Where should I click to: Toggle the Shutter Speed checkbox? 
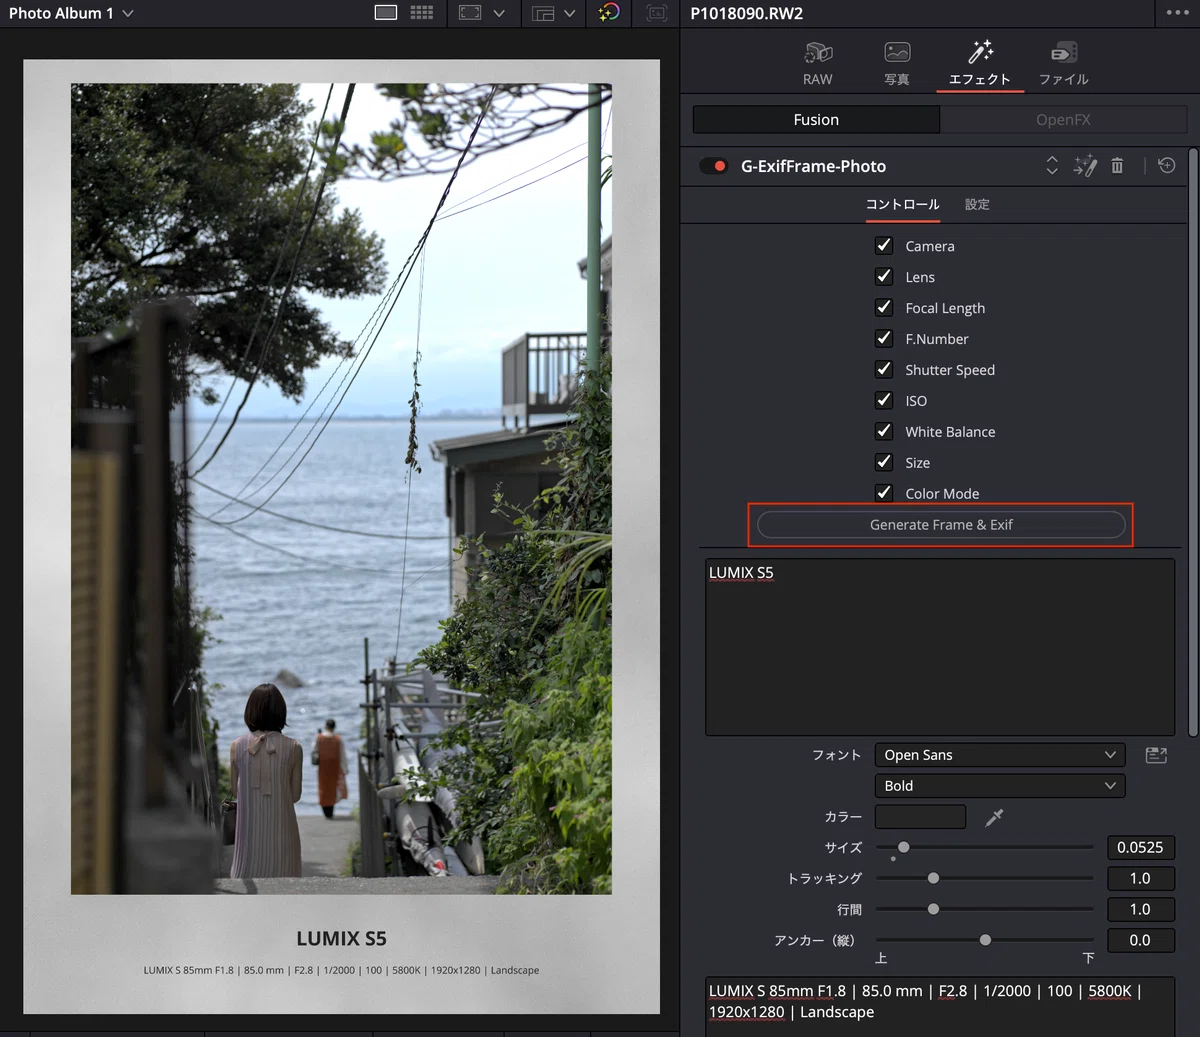884,369
